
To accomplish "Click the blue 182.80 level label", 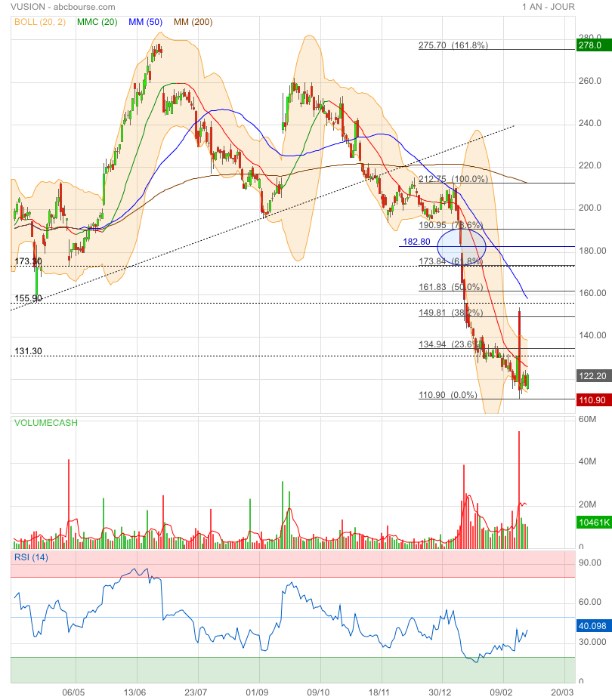I will pos(416,242).
